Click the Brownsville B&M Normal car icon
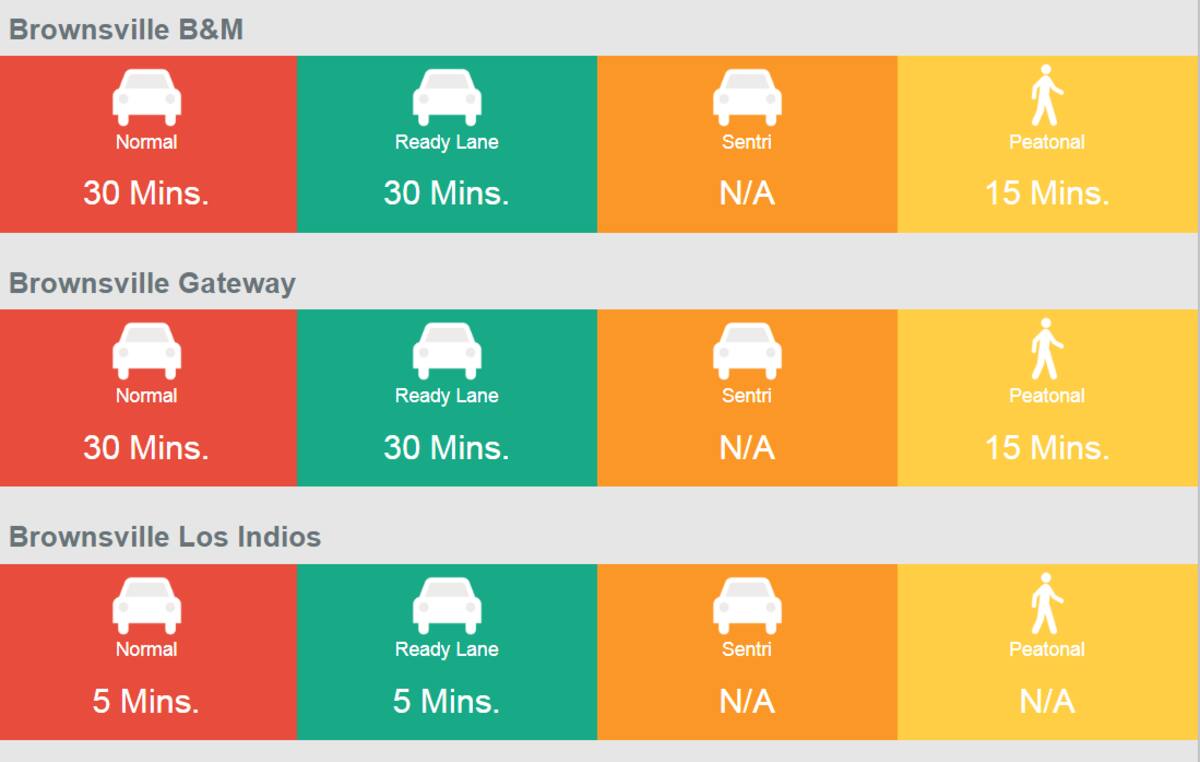 click(146, 97)
